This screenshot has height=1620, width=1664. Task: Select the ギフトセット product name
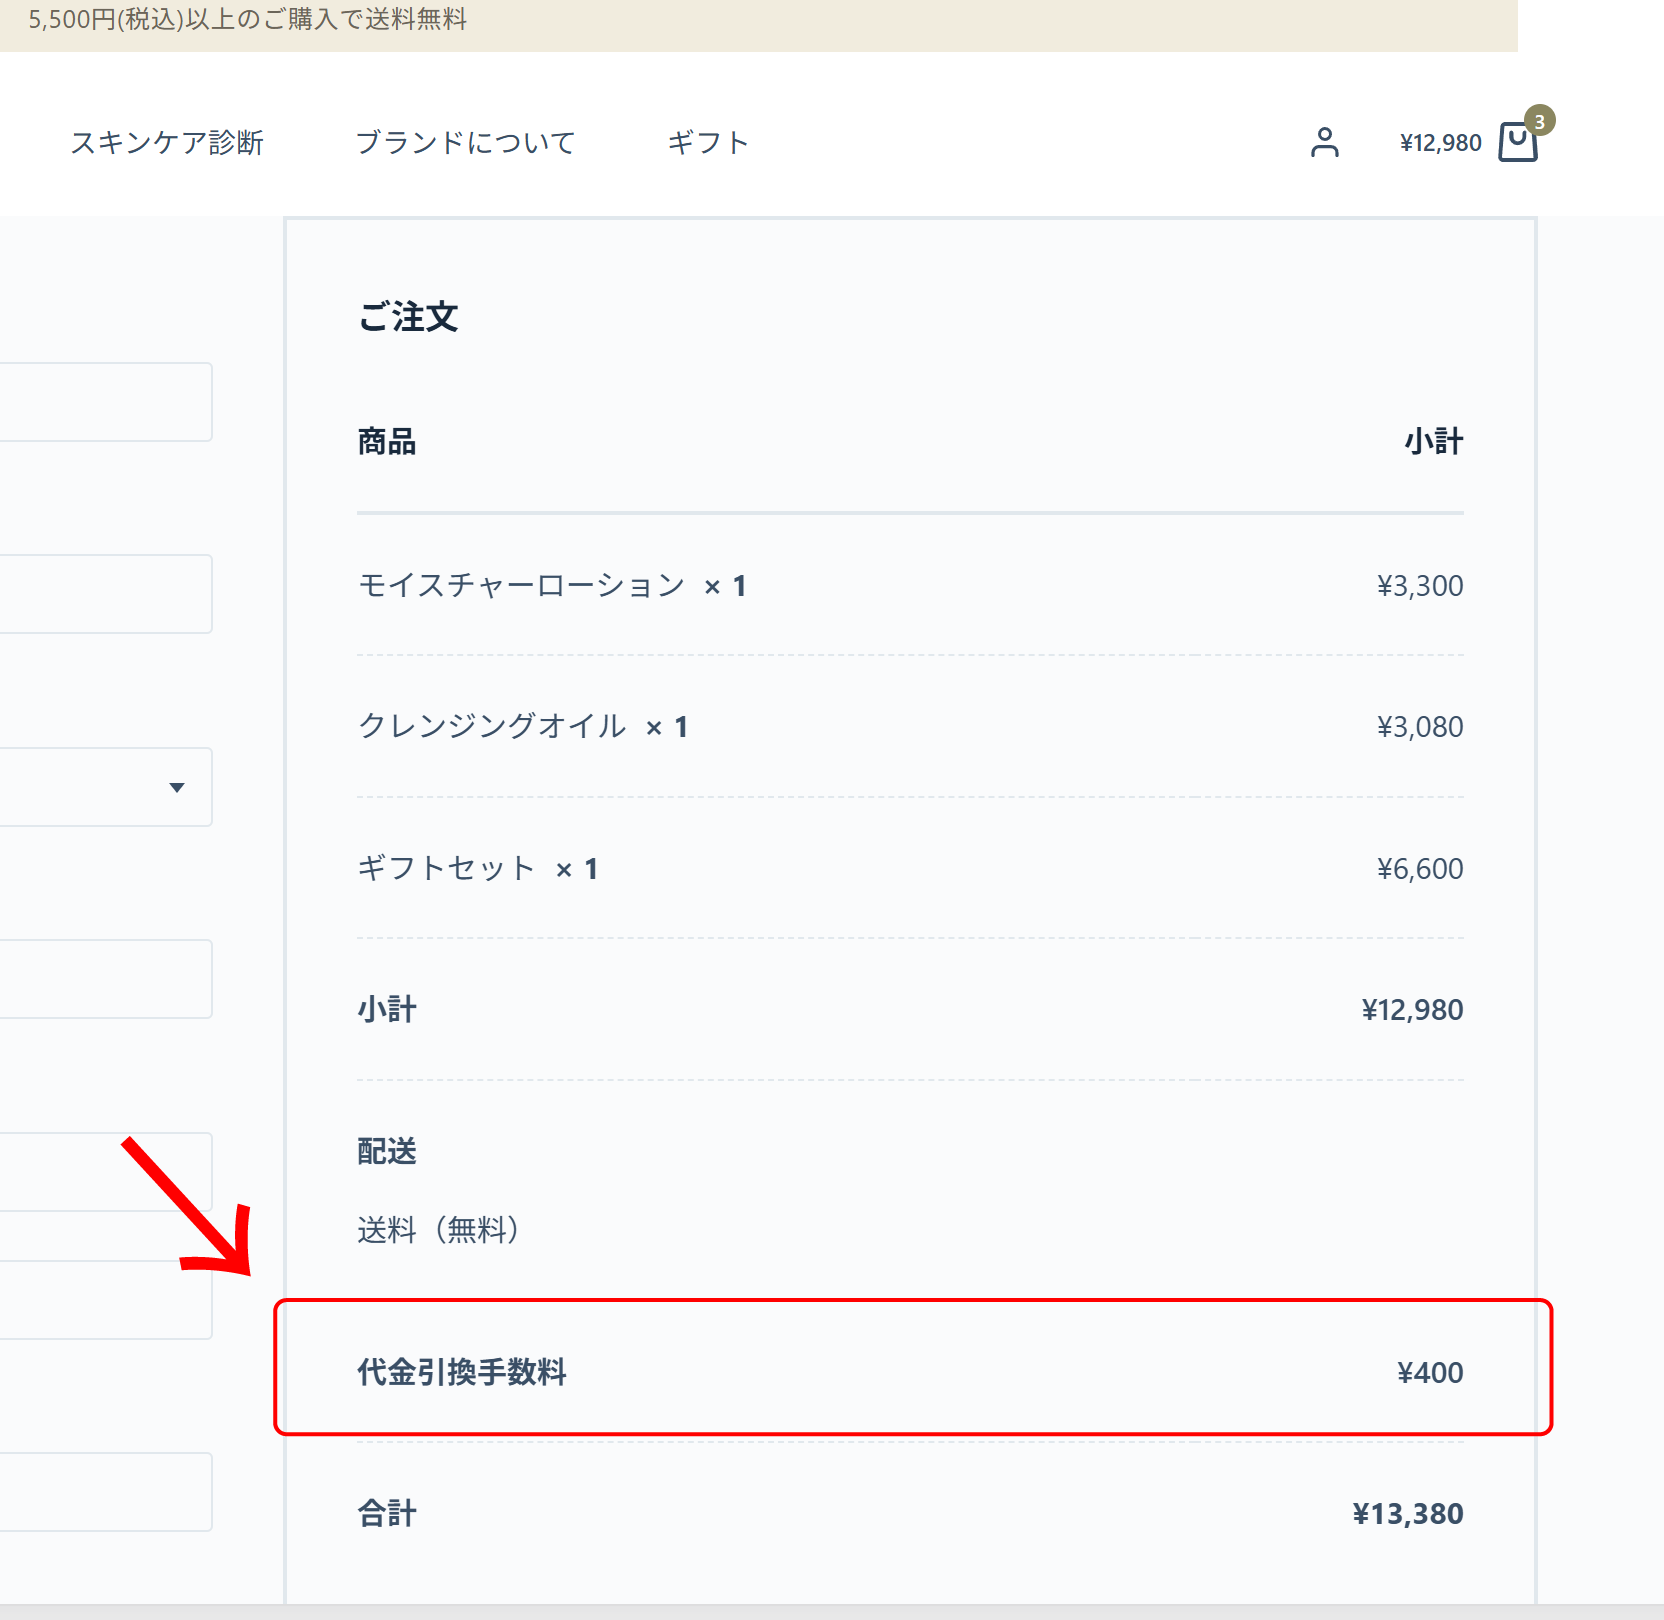point(447,868)
